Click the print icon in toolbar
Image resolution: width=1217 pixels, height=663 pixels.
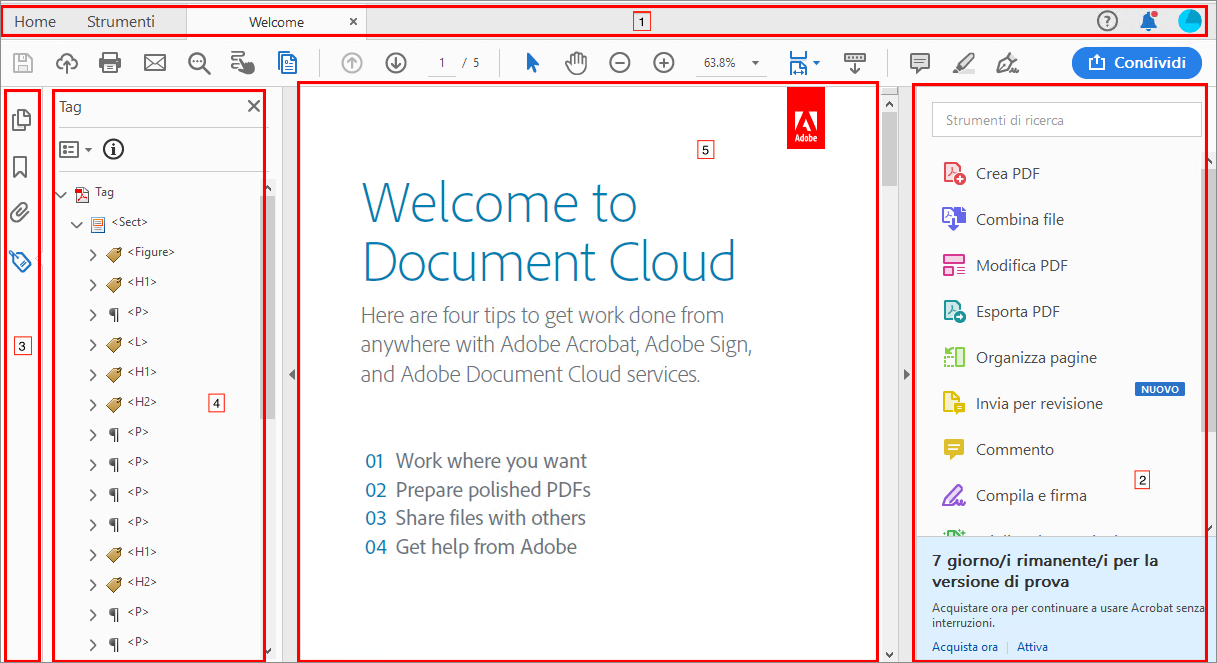coord(110,63)
